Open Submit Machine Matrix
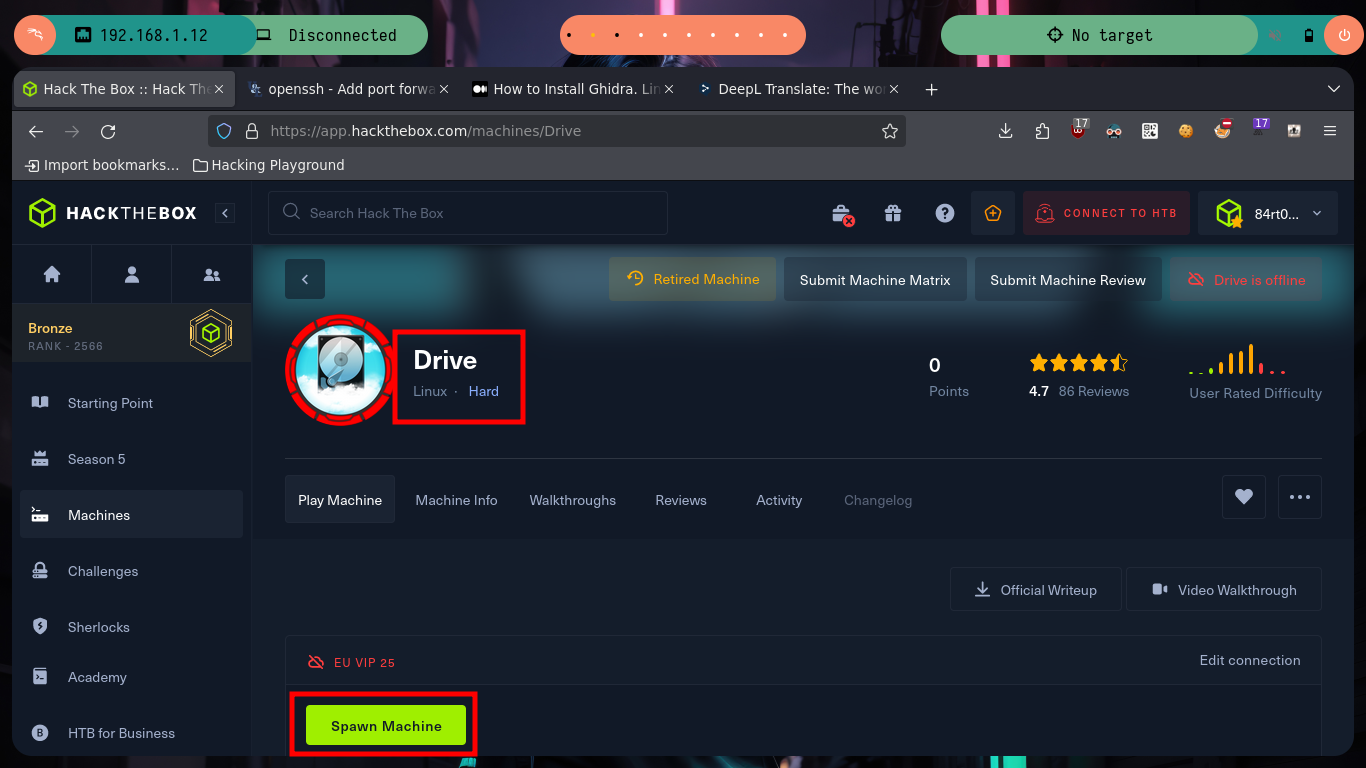This screenshot has height=768, width=1366. coord(875,280)
